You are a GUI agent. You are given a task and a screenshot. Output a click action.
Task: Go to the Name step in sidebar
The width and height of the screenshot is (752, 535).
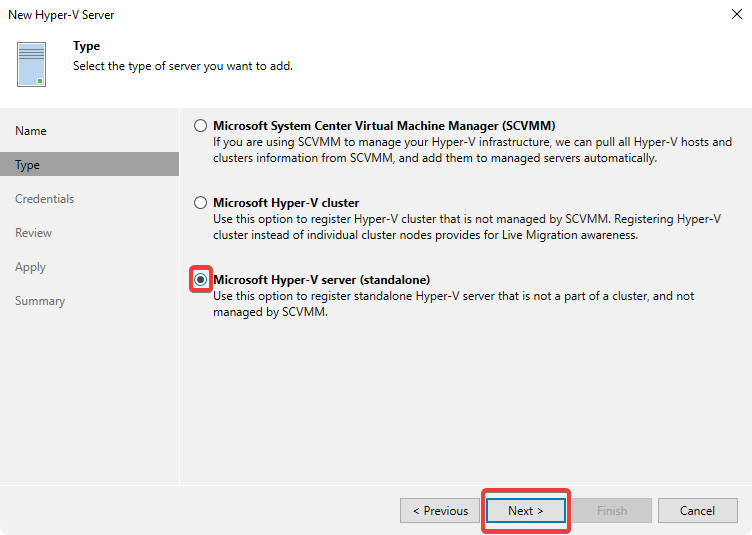click(x=31, y=131)
